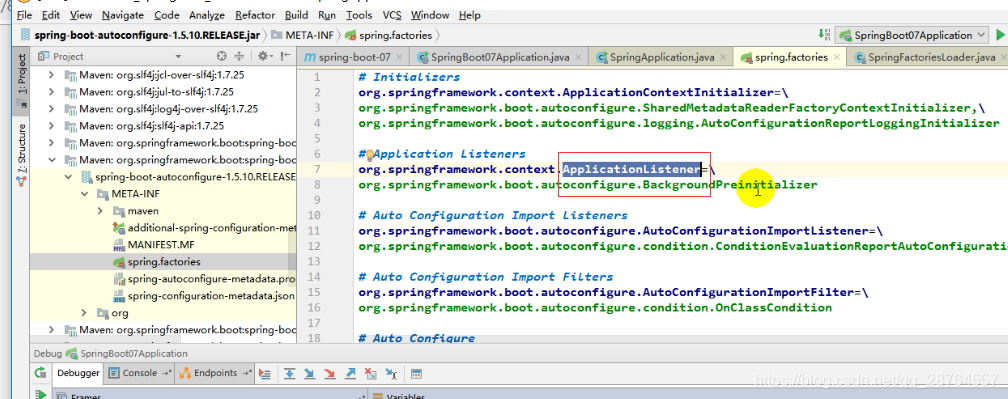Viewport: 1008px width, 399px height.
Task: Expand Maven: org.slf4j:jcl-over-slf4j:1.7.25 node
Action: [x=52, y=75]
